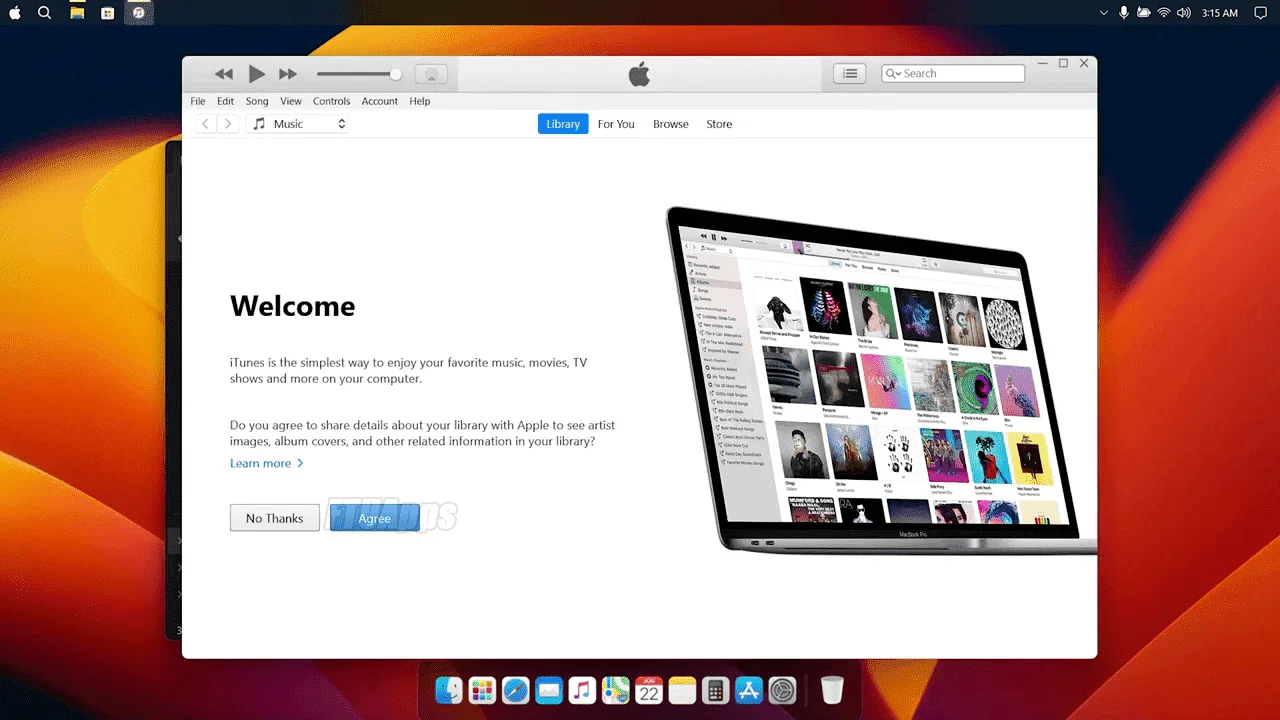Switch to the Browse tab

pyautogui.click(x=671, y=124)
